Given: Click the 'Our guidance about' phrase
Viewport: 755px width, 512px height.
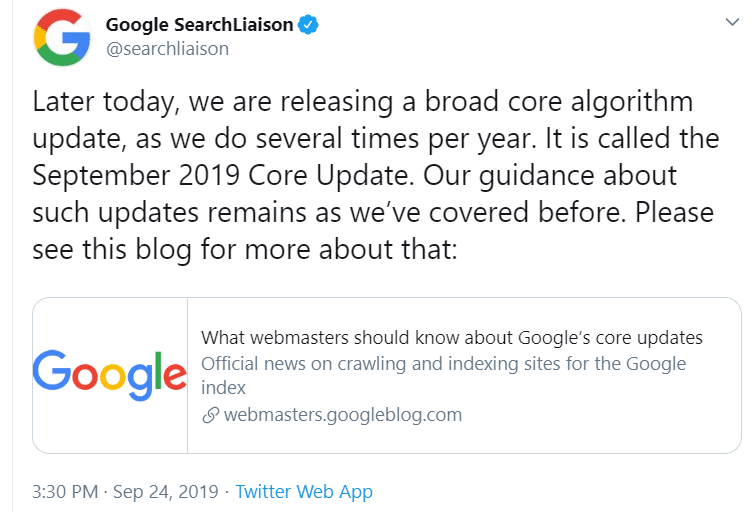Looking at the screenshot, I should tap(550, 176).
